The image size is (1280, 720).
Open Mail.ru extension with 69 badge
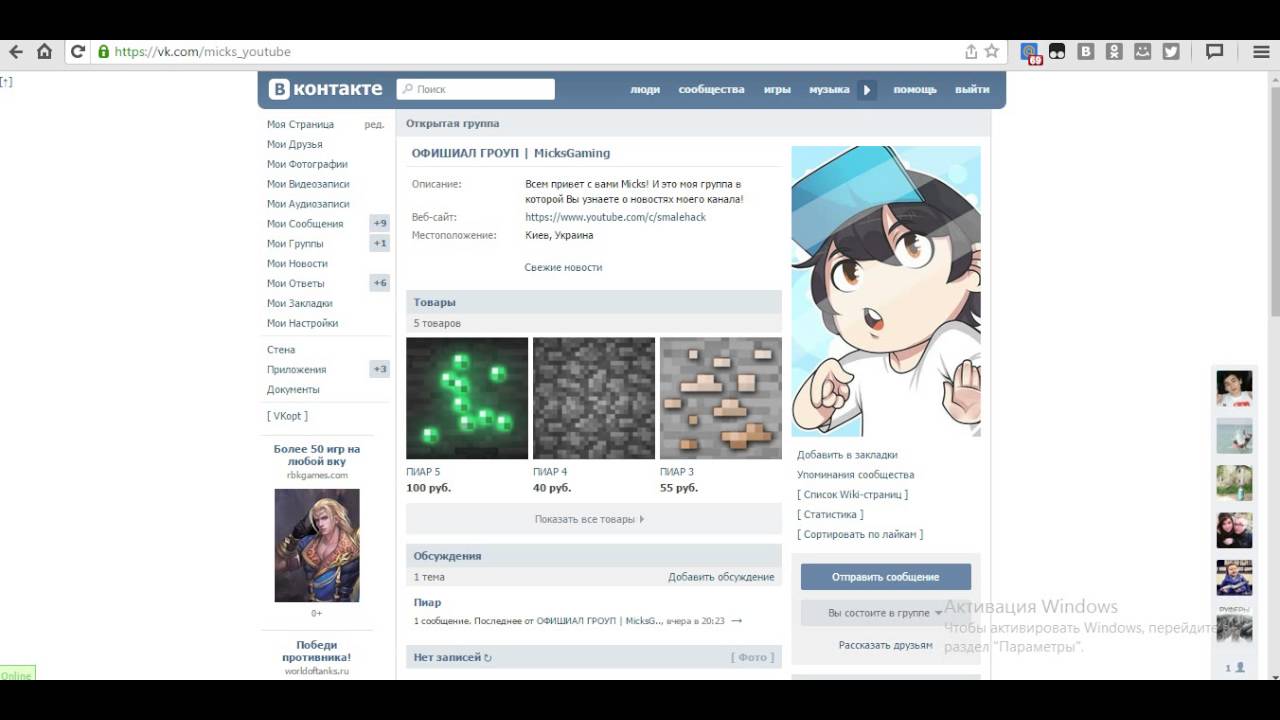1029,53
